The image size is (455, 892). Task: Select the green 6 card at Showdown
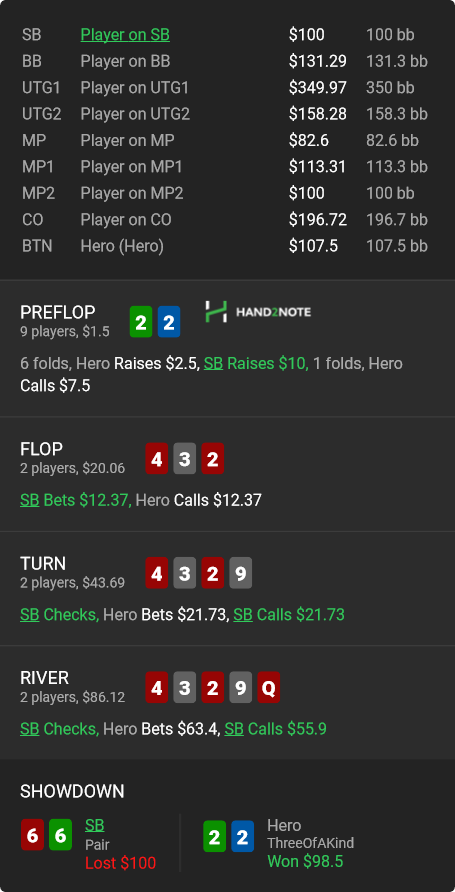(60, 835)
